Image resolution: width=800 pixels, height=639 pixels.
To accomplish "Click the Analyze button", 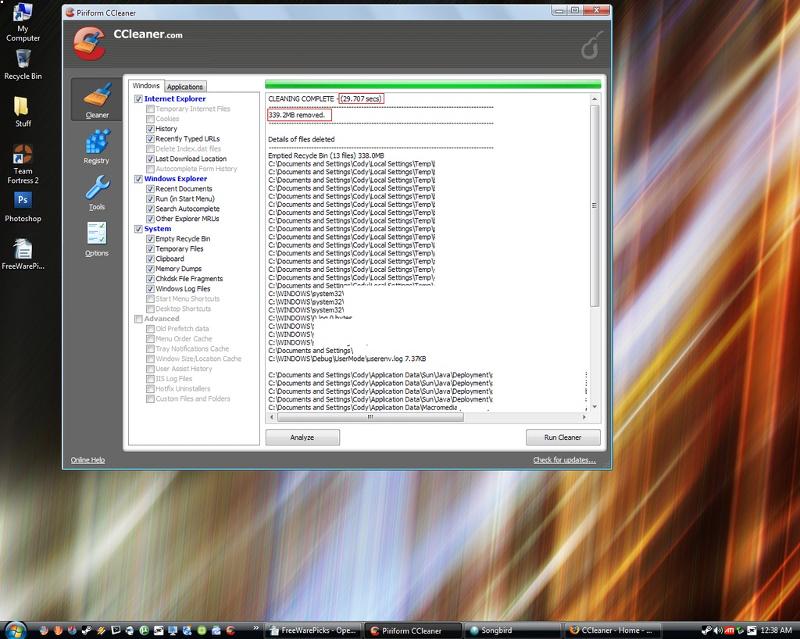I will [303, 437].
